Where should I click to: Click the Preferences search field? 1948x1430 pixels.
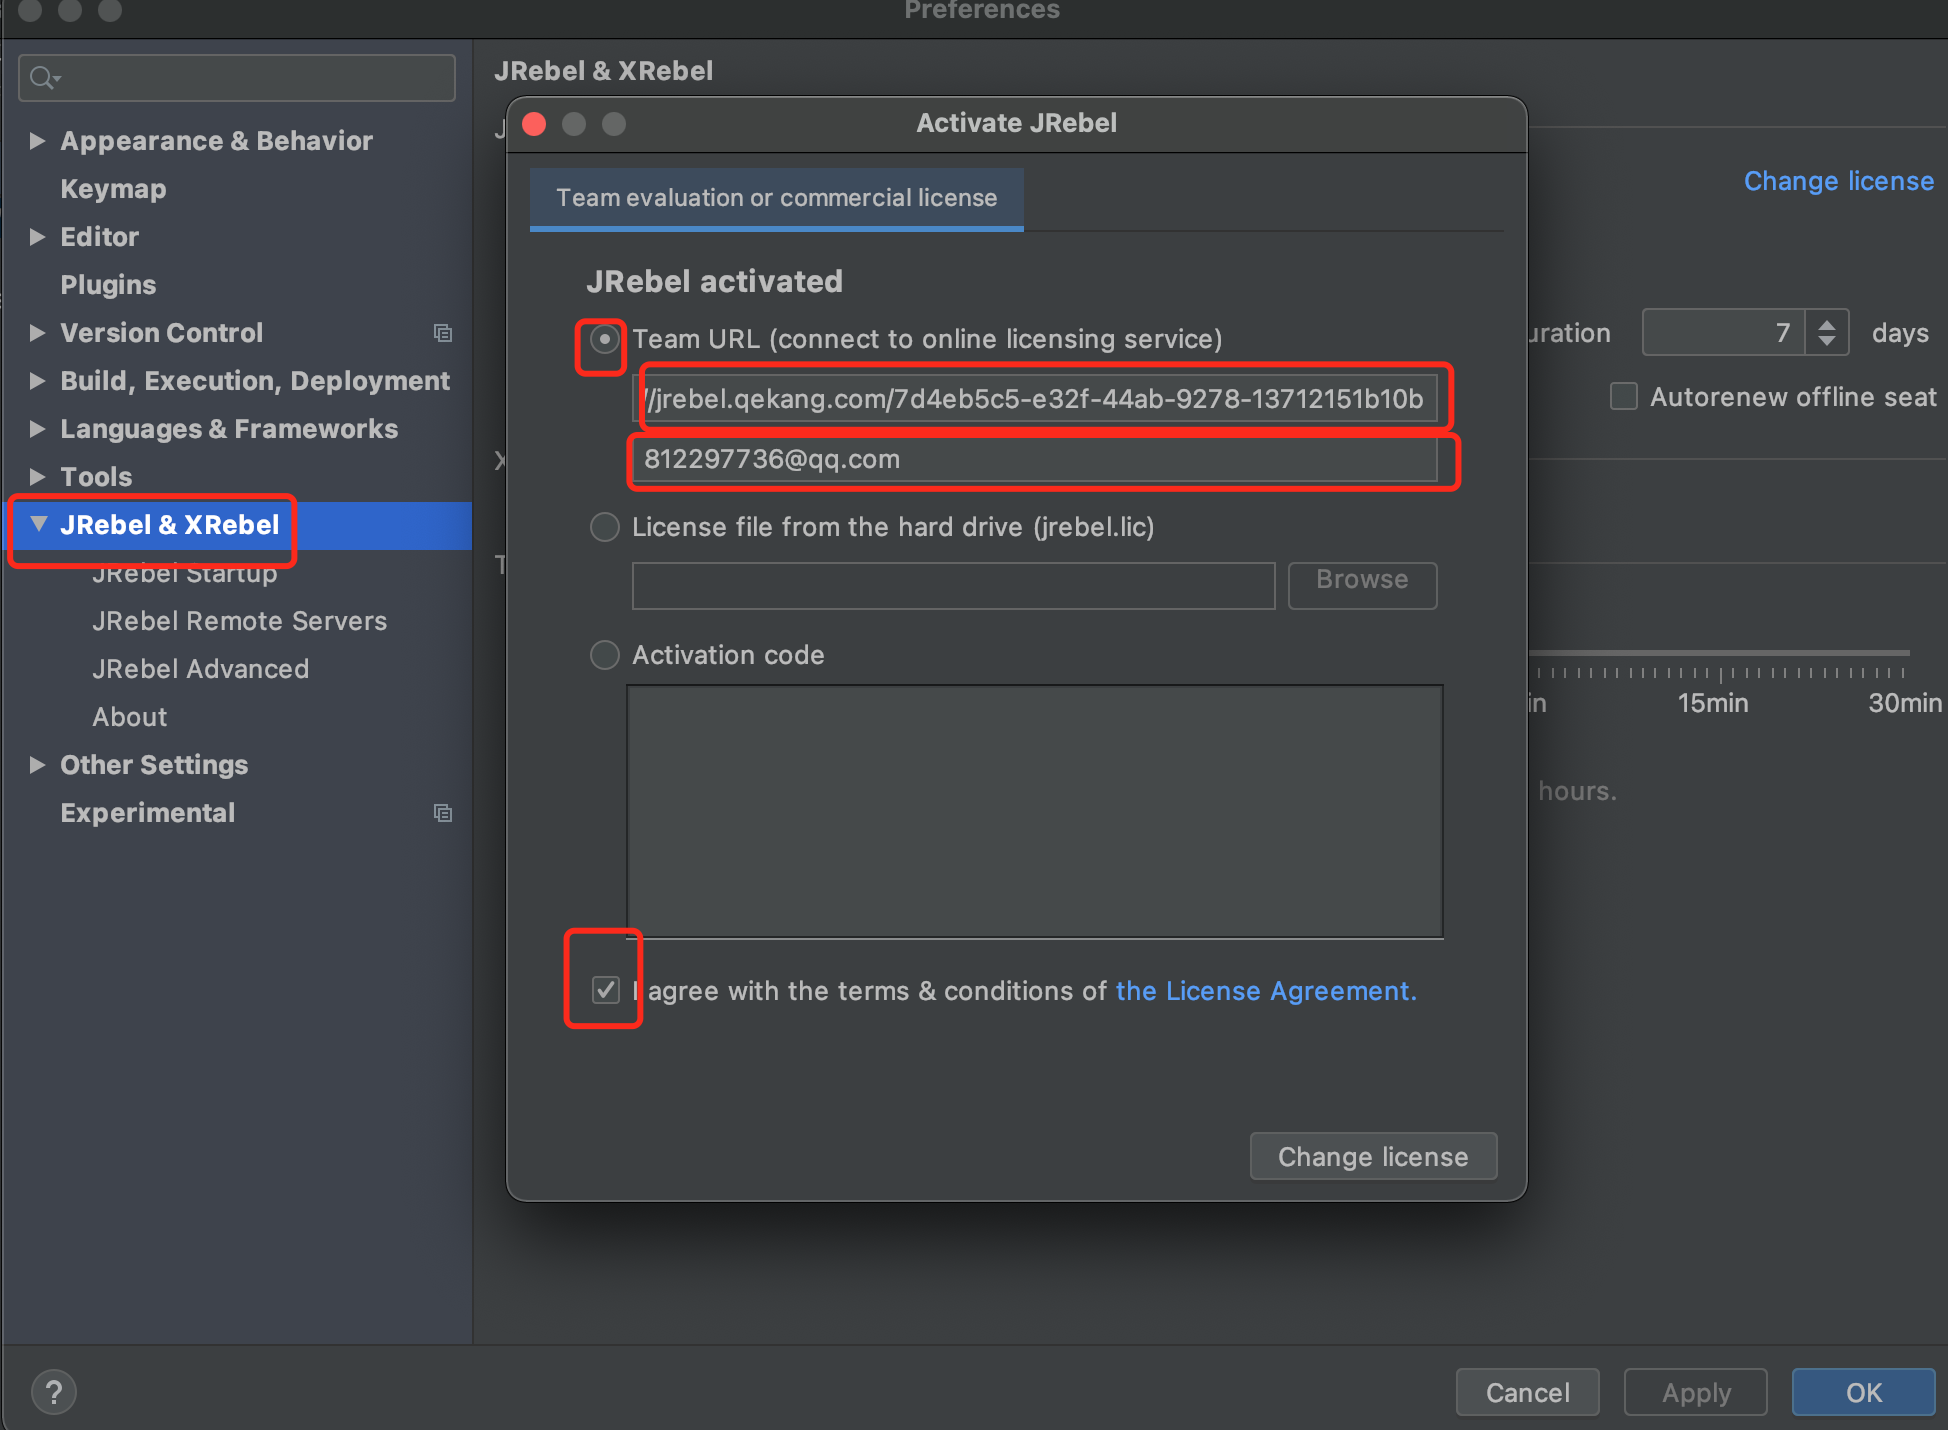coord(237,78)
